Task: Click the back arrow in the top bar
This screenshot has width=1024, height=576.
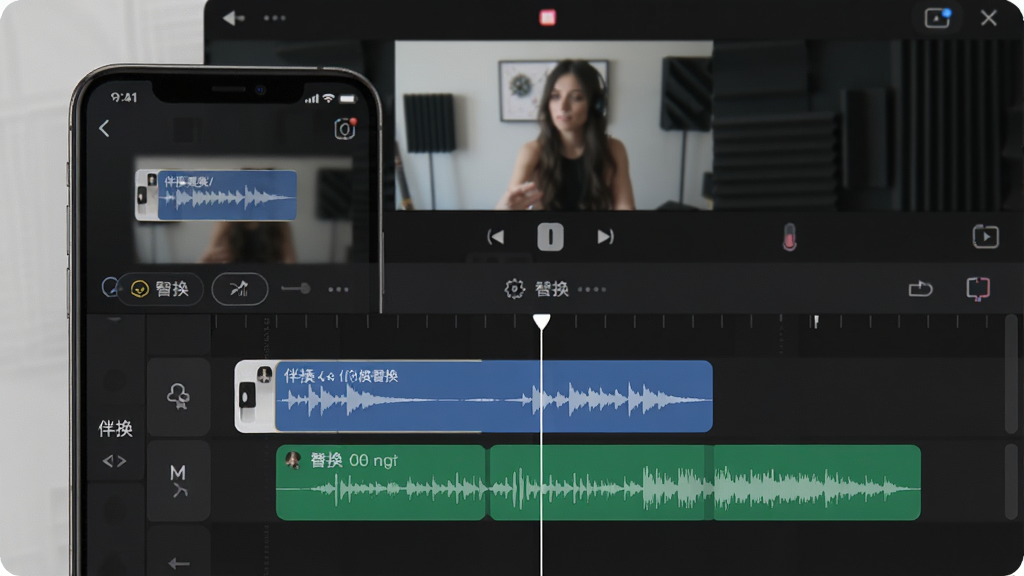Action: 232,18
